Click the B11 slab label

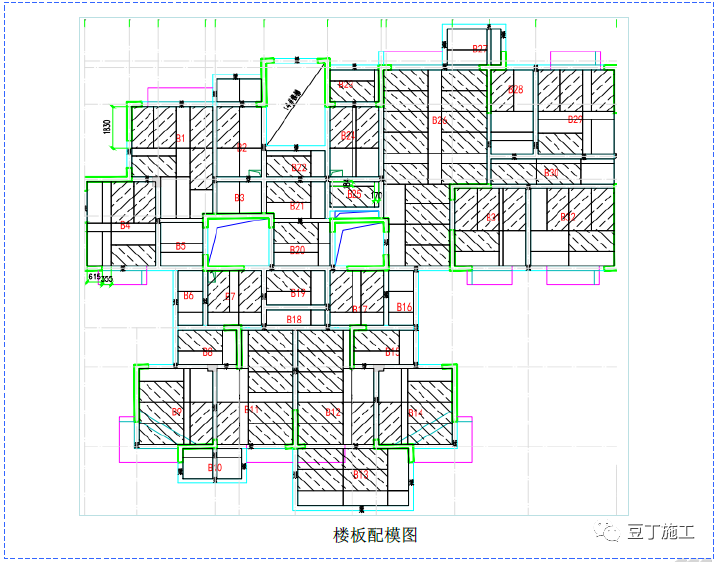pyautogui.click(x=251, y=409)
